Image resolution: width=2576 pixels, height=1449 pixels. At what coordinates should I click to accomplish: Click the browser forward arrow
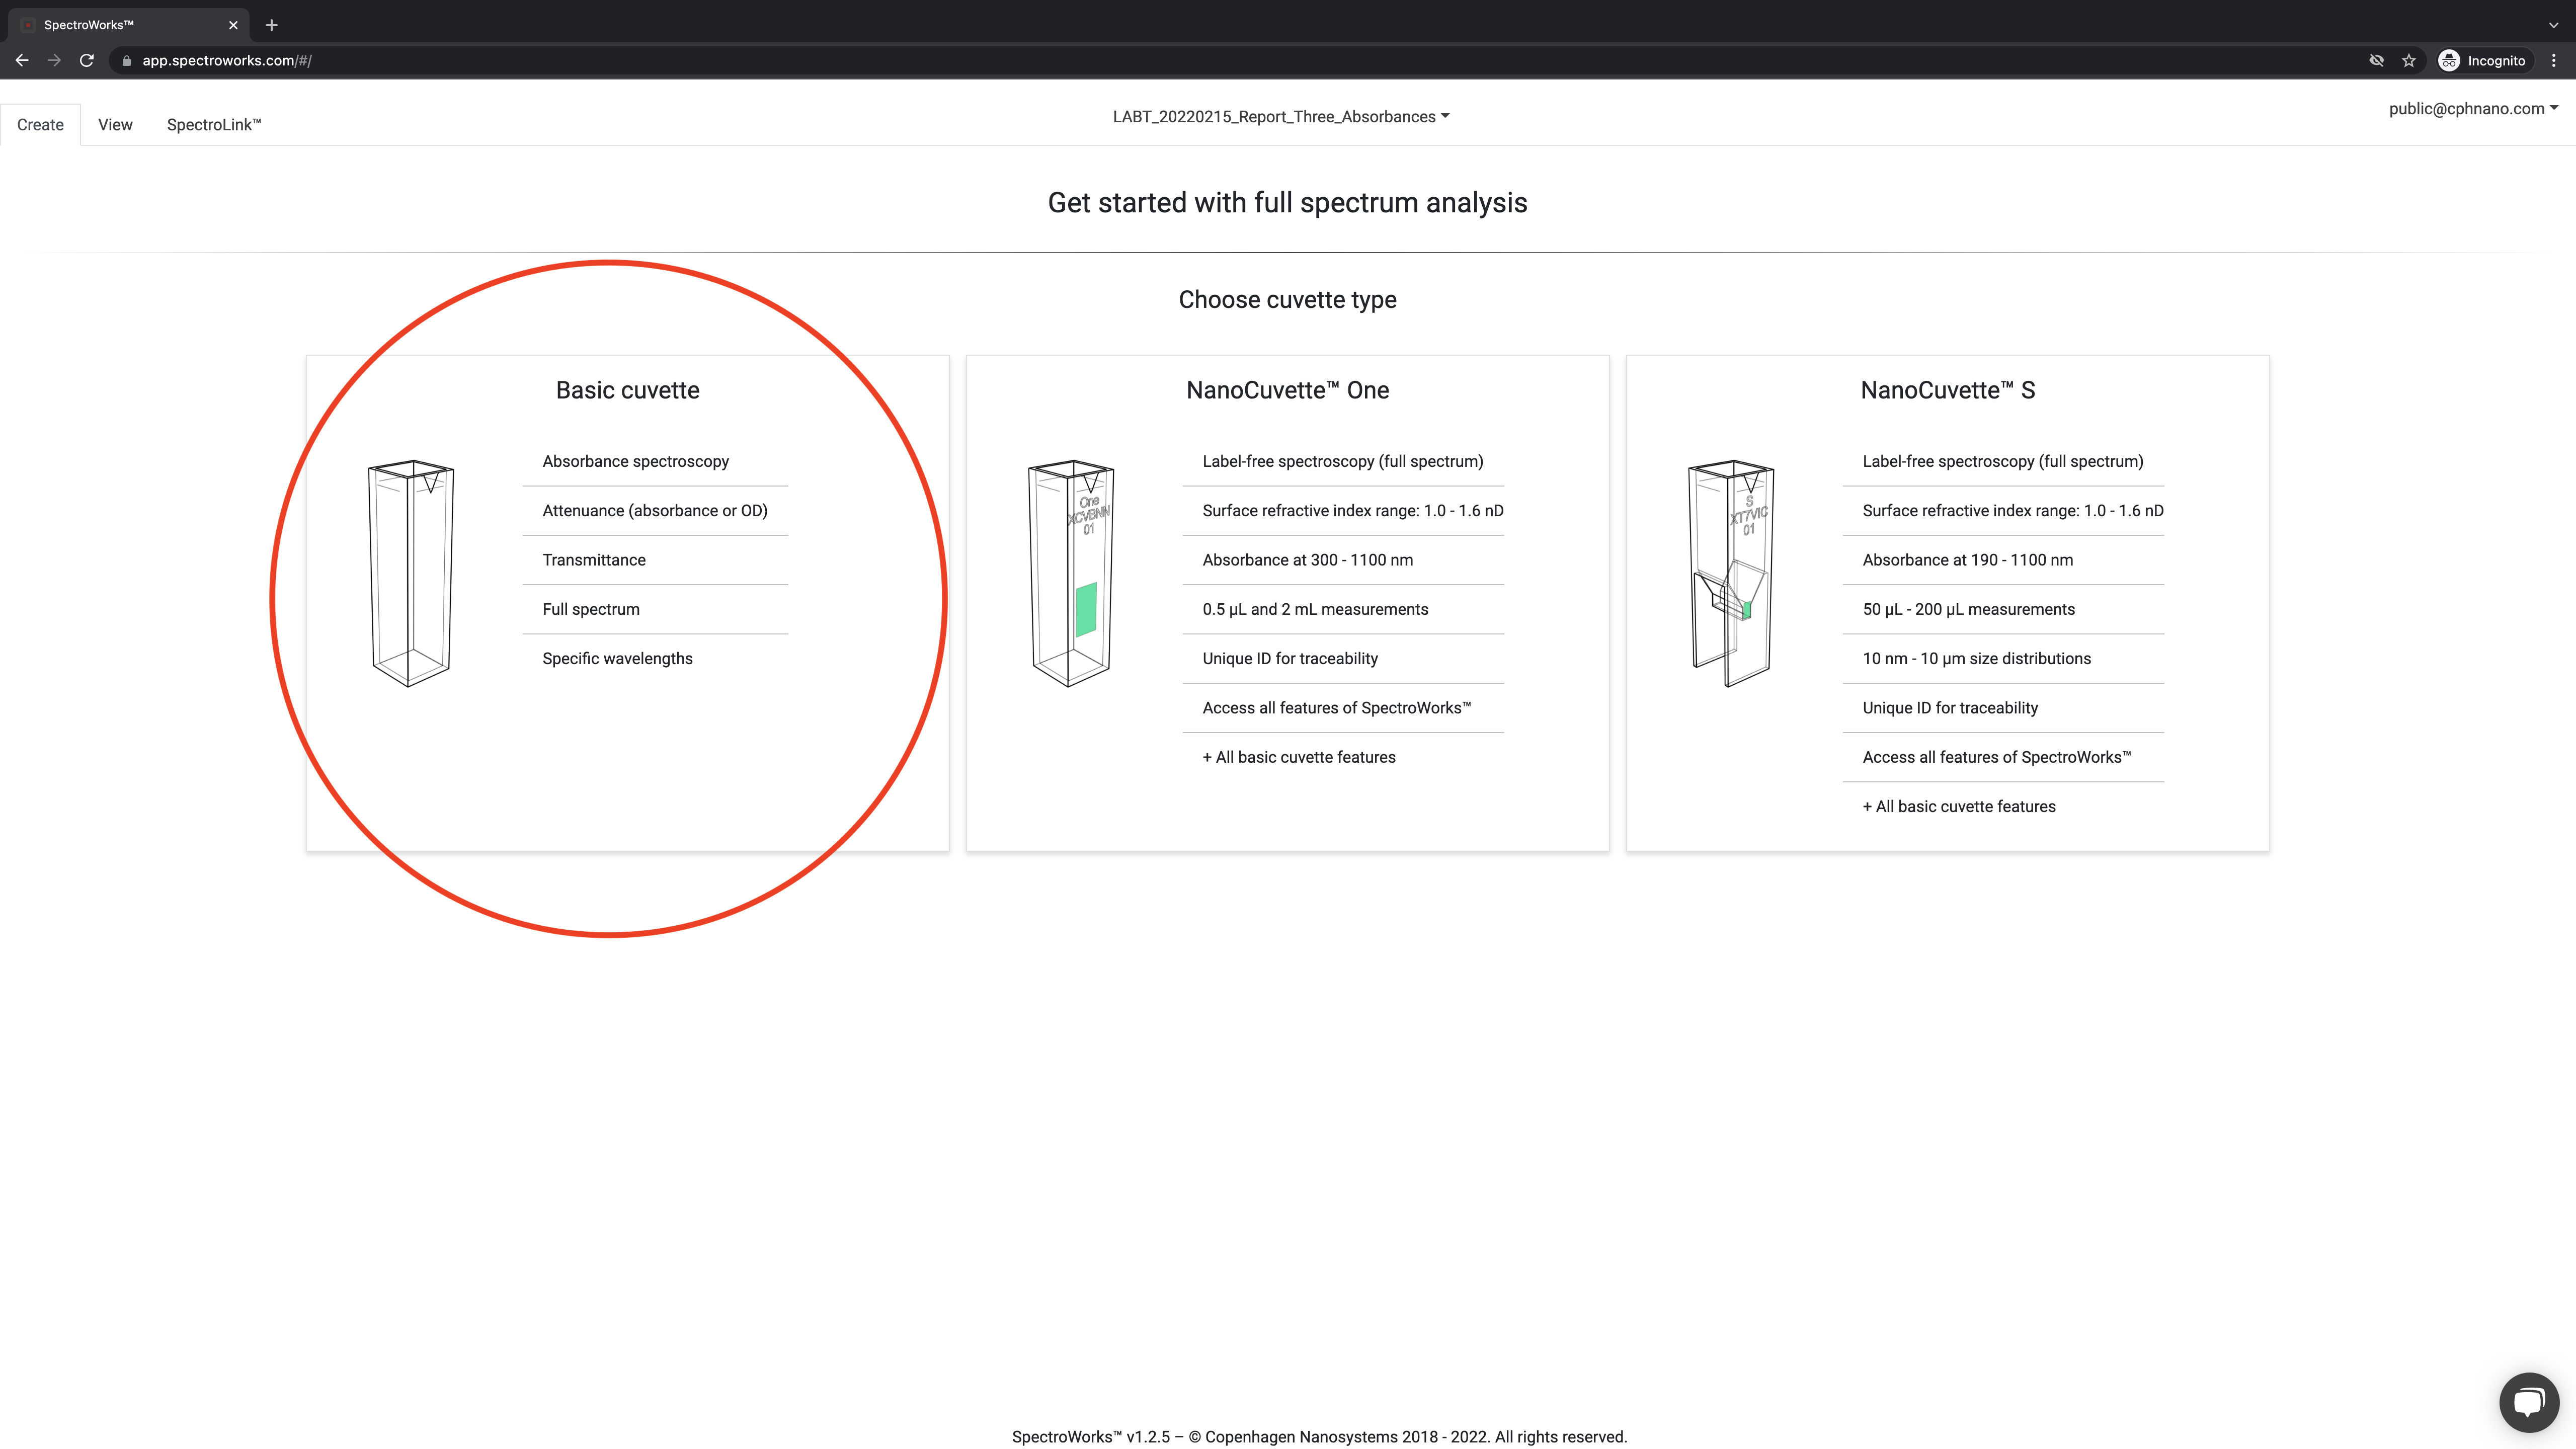[55, 61]
